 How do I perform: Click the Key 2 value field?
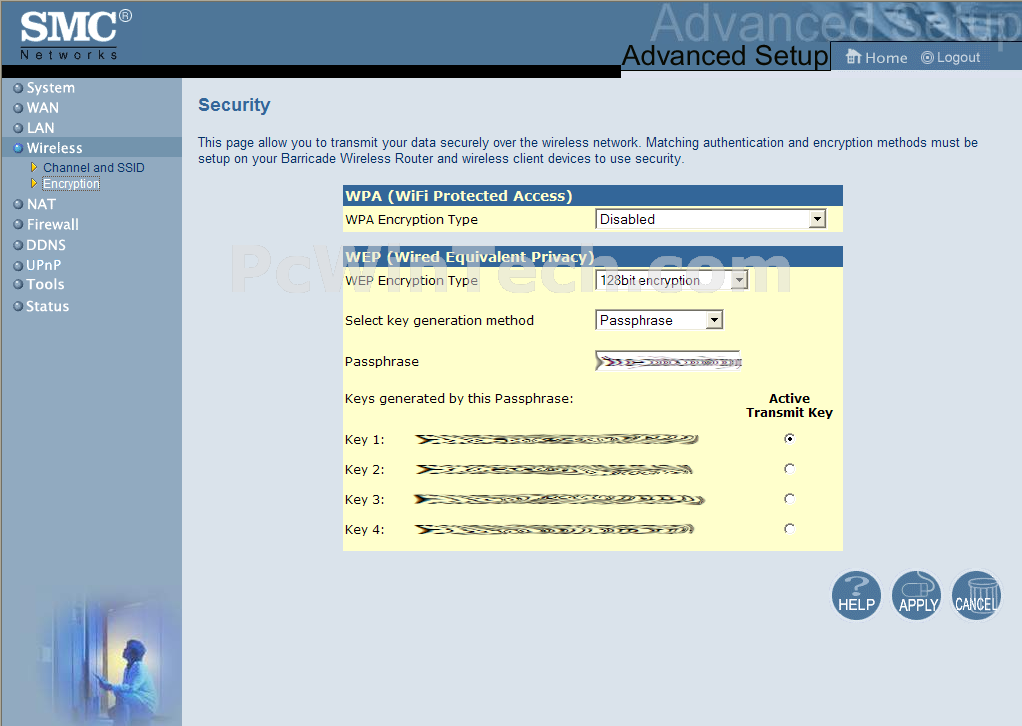(554, 469)
